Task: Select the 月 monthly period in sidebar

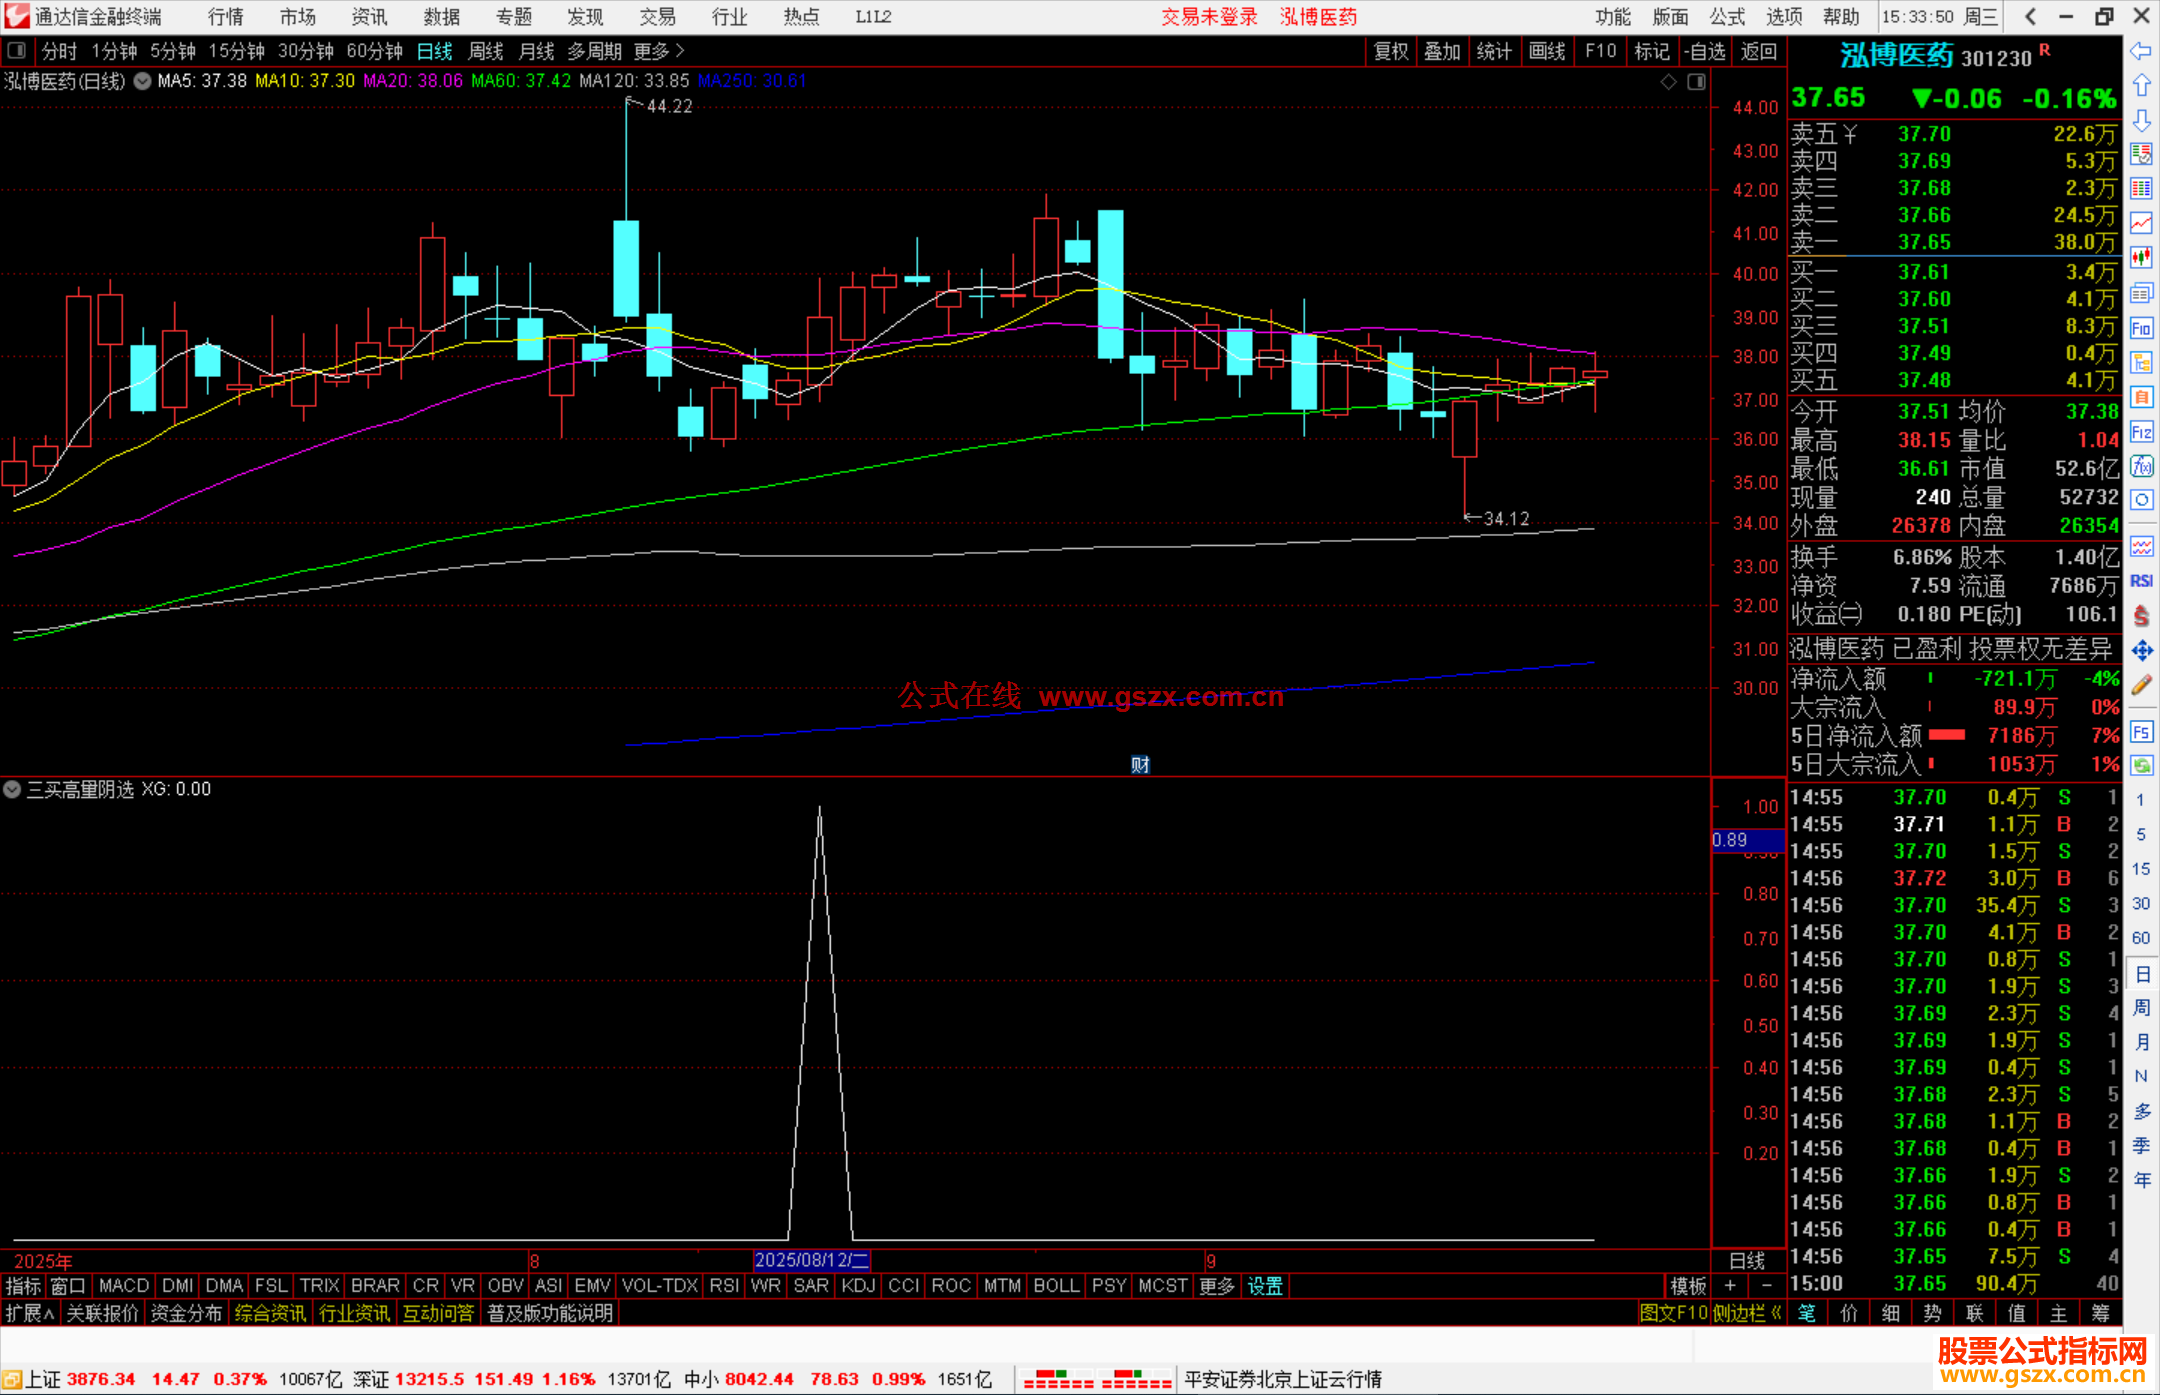Action: [x=2142, y=1042]
